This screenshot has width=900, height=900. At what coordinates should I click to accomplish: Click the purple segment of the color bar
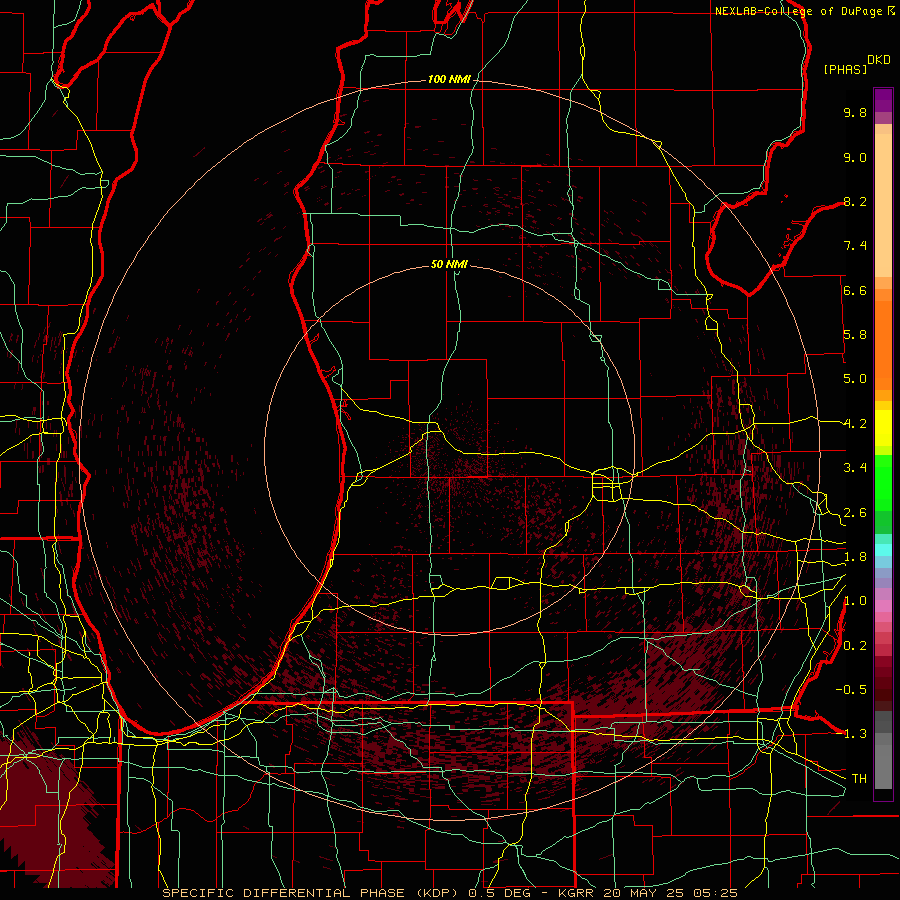tap(883, 100)
